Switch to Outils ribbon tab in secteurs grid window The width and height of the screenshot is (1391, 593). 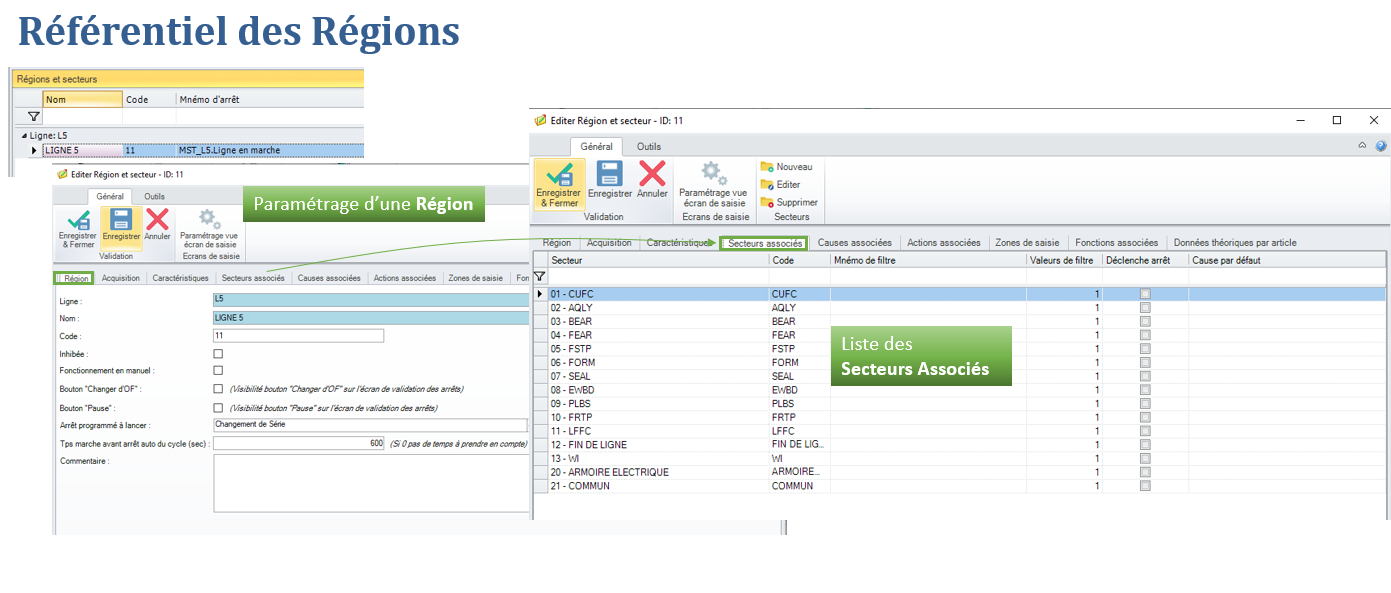point(649,147)
